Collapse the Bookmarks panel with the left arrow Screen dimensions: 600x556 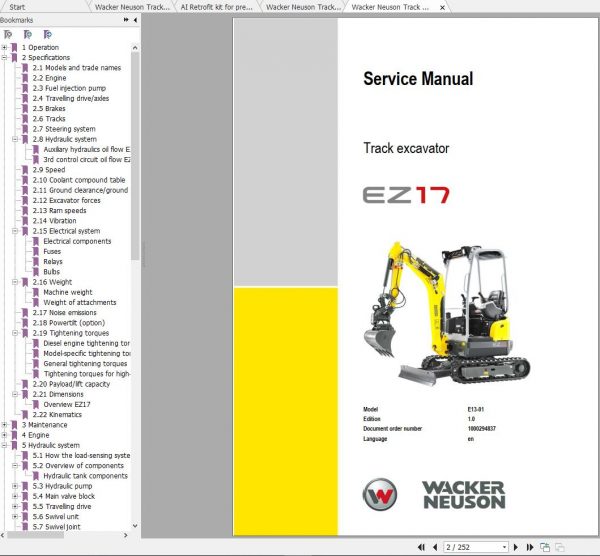click(135, 20)
